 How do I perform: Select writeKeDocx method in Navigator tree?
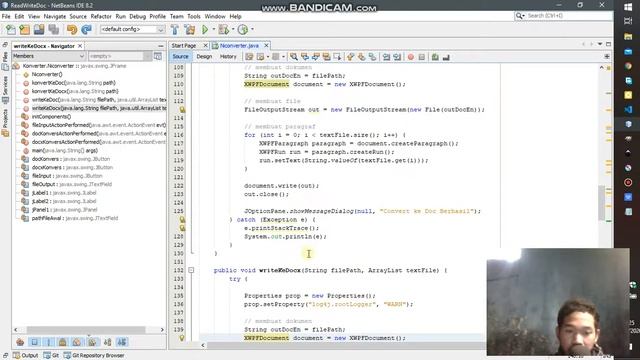[x=99, y=108]
